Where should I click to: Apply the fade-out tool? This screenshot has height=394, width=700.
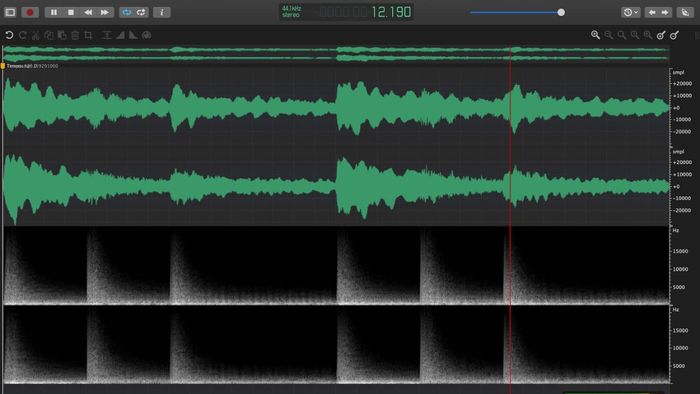[133, 35]
